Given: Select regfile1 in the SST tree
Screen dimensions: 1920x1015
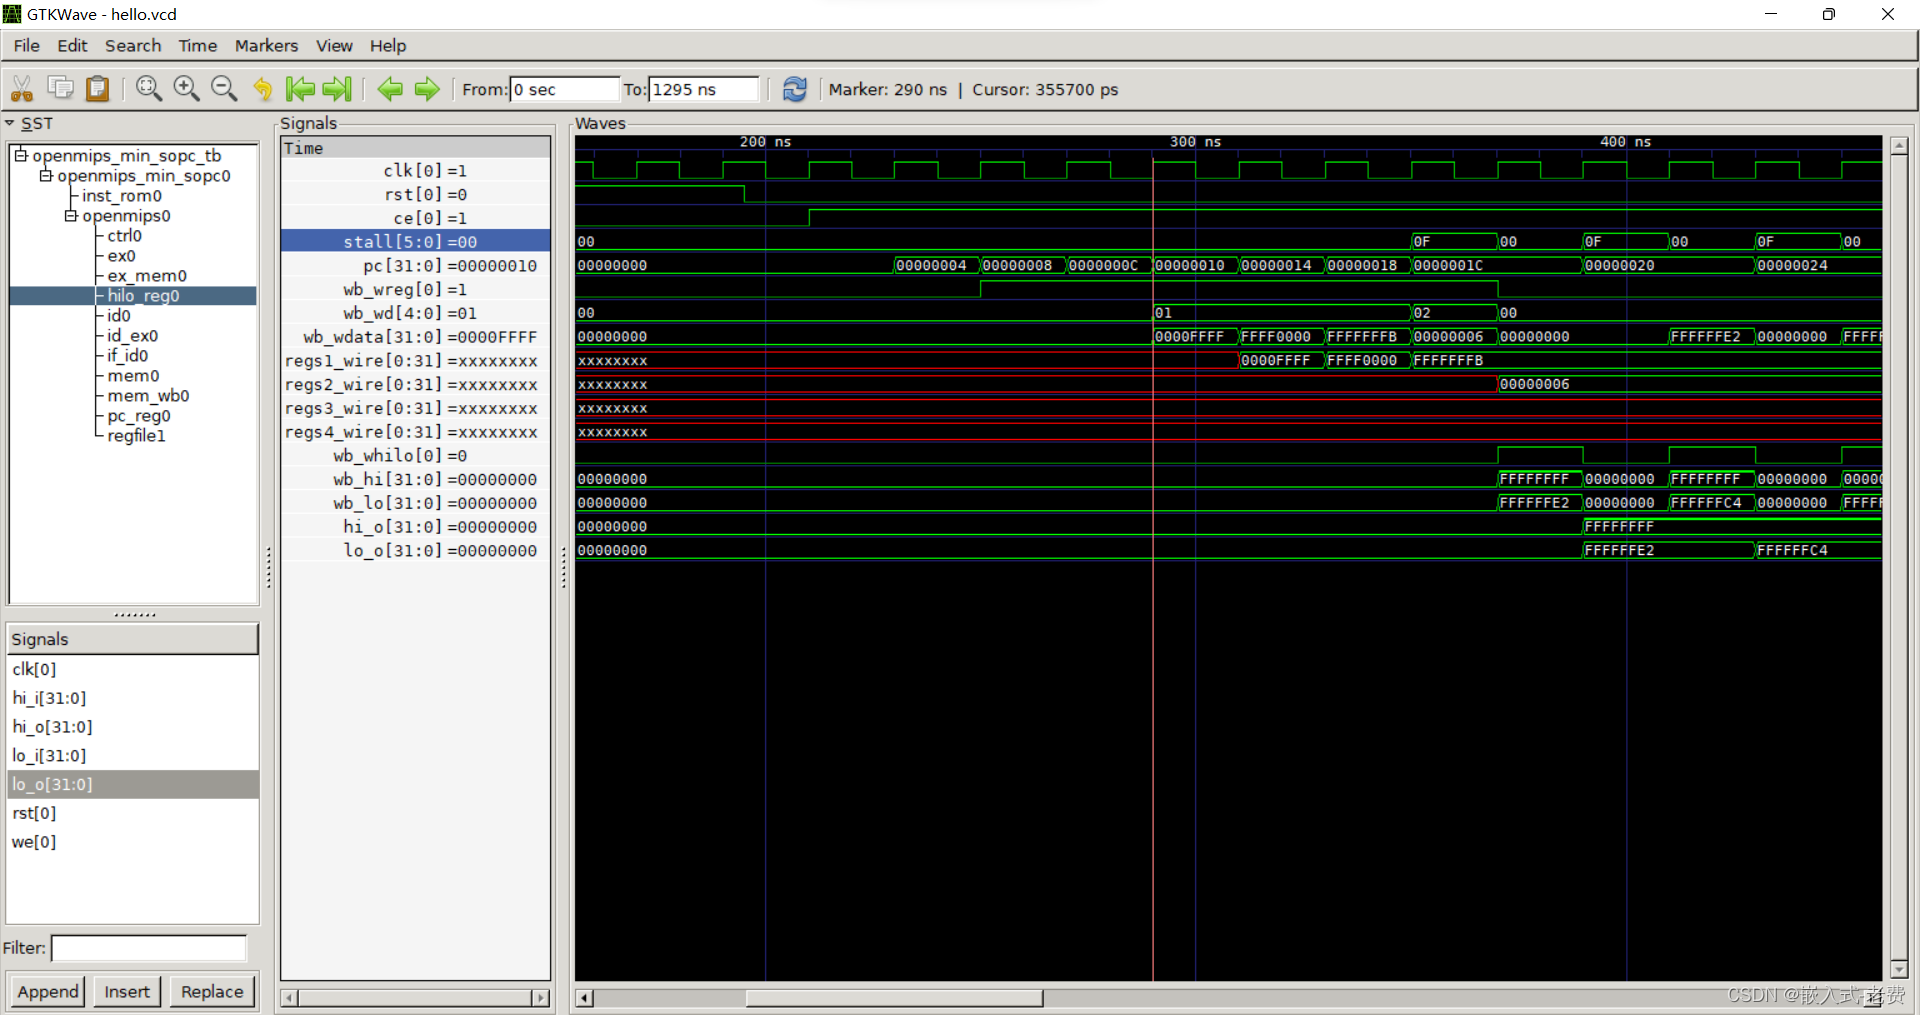Looking at the screenshot, I should [x=136, y=435].
